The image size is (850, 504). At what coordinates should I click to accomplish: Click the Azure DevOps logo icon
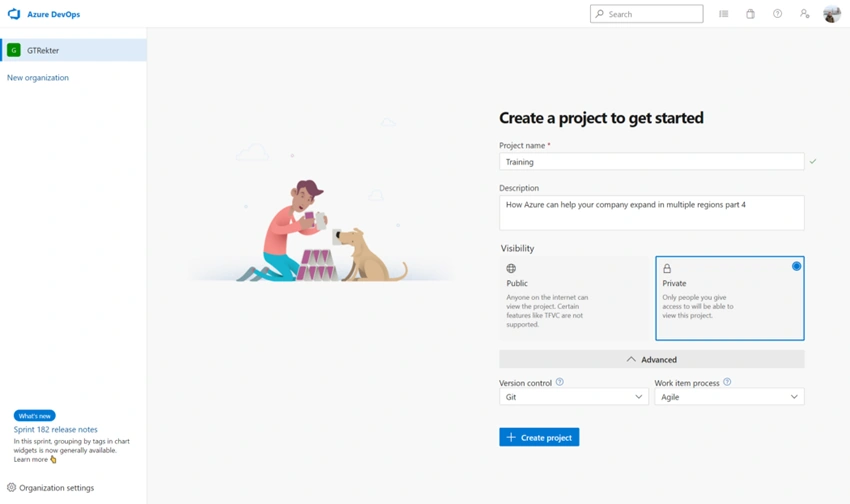(x=14, y=14)
